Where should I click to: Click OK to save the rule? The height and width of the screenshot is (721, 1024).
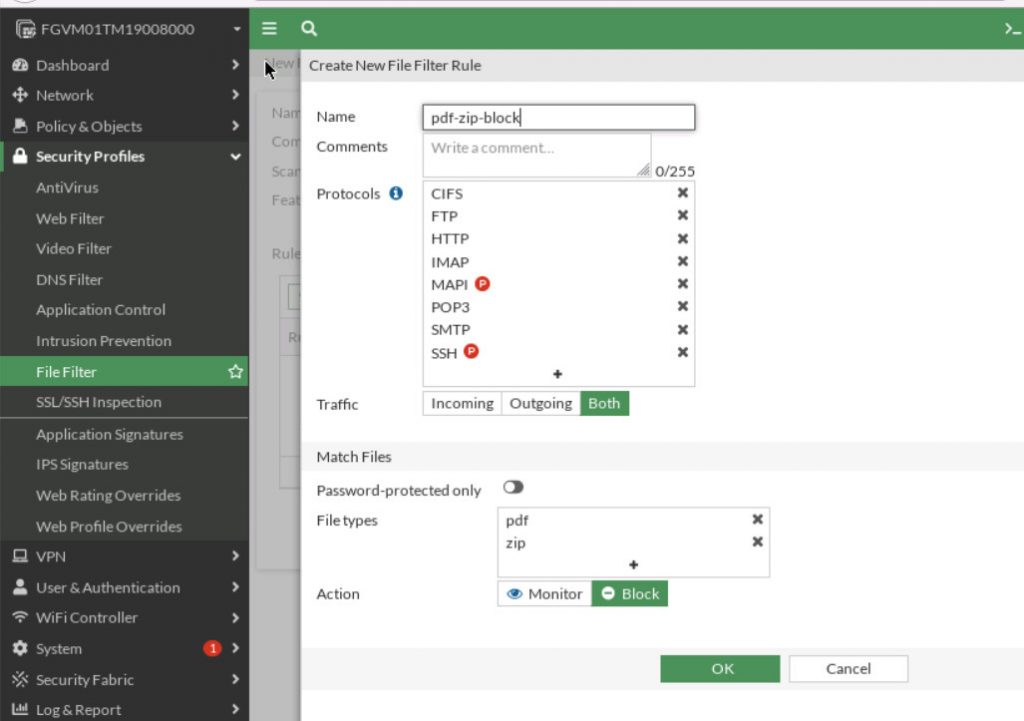tap(719, 668)
